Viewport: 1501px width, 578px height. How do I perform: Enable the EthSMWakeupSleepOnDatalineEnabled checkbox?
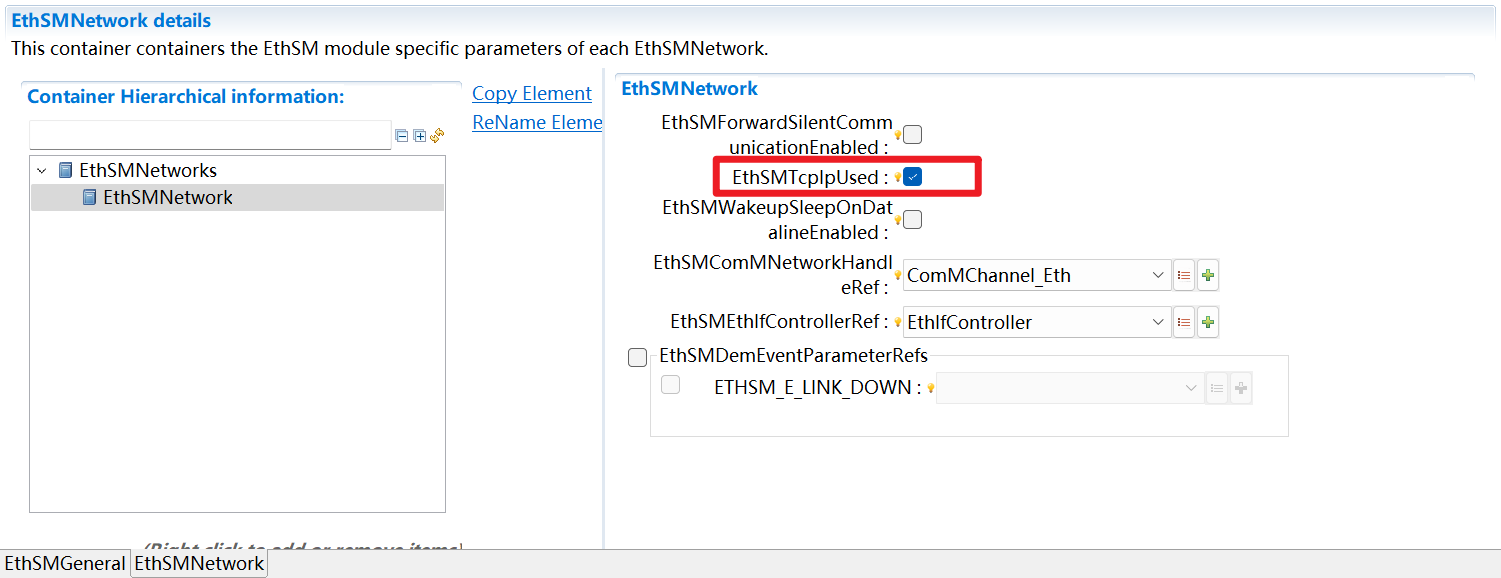tap(913, 220)
